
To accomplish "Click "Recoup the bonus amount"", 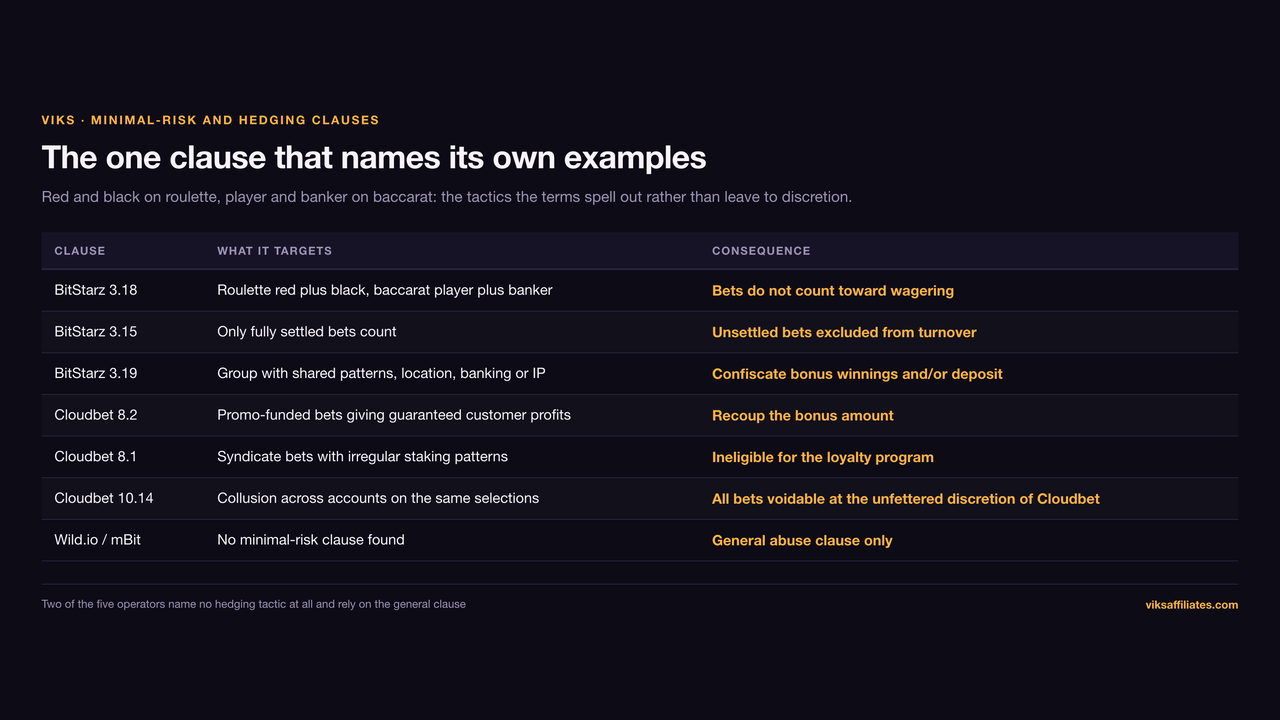I will [x=803, y=415].
